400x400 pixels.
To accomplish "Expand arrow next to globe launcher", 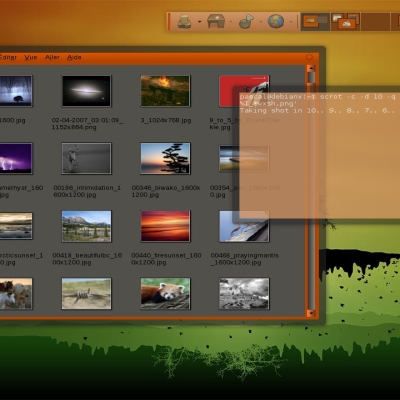I will pos(291,22).
